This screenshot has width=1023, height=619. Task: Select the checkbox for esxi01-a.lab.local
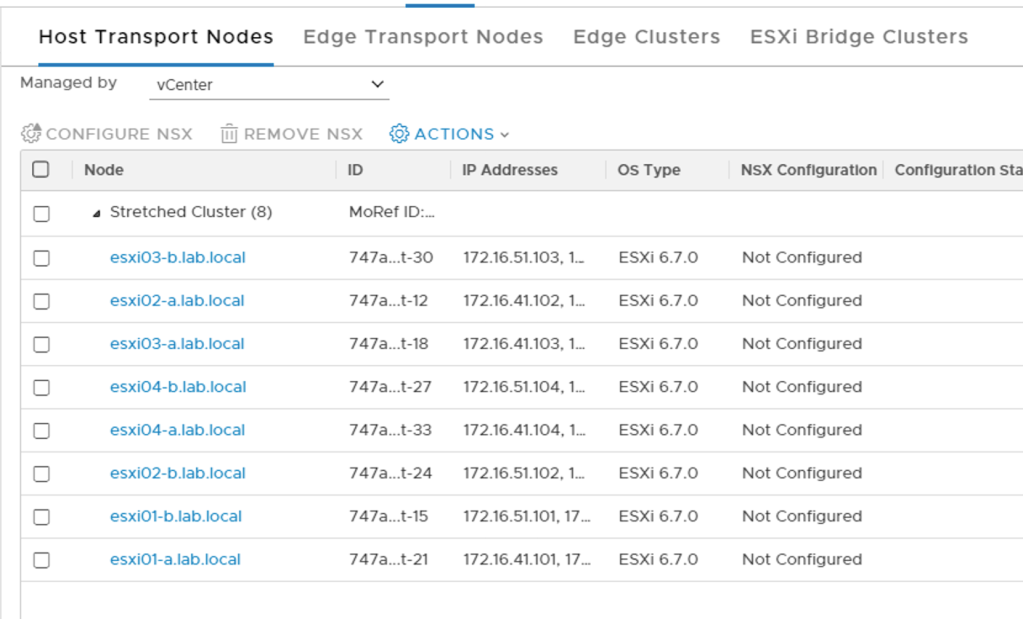click(41, 559)
